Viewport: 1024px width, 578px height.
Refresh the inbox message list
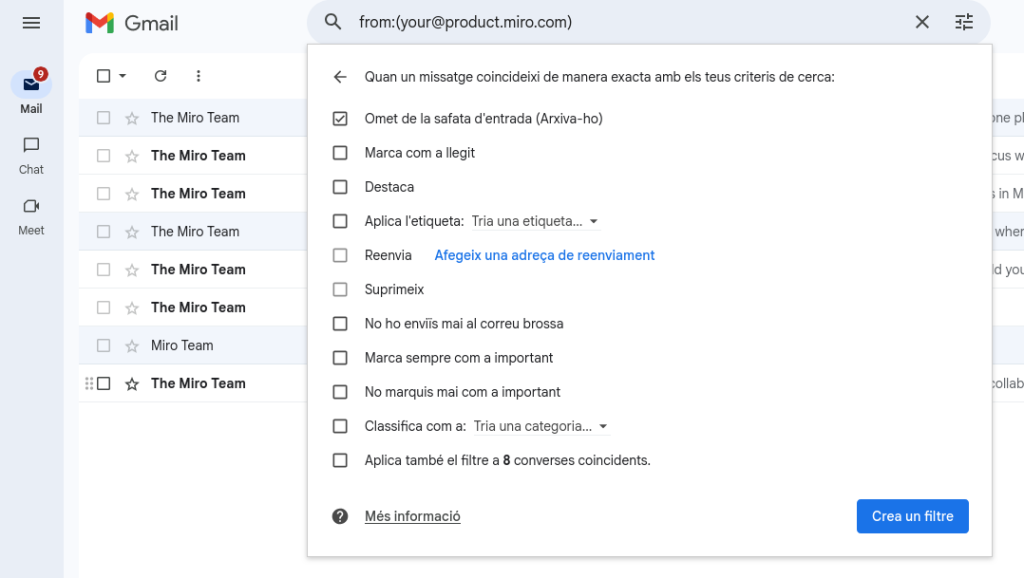pos(160,76)
